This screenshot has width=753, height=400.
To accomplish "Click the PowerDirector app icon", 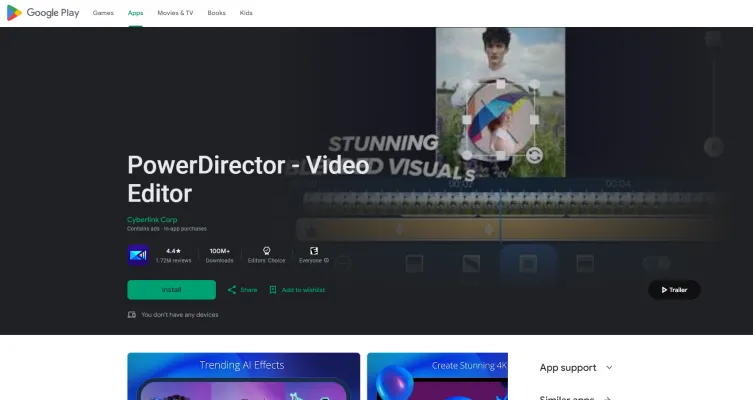I will [138, 254].
